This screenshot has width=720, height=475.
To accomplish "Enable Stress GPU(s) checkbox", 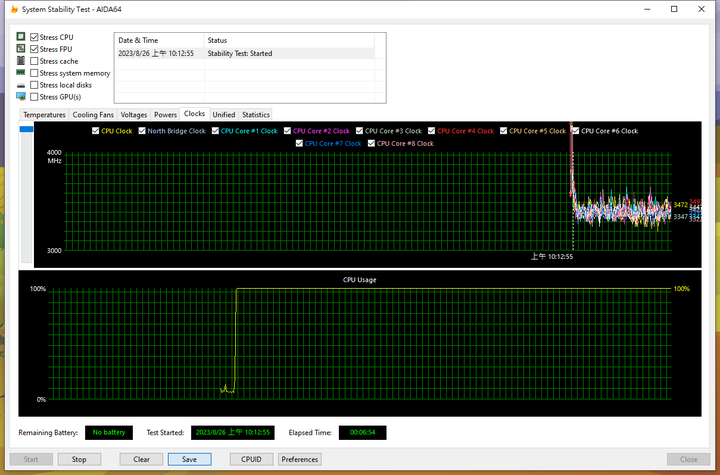I will (x=34, y=97).
